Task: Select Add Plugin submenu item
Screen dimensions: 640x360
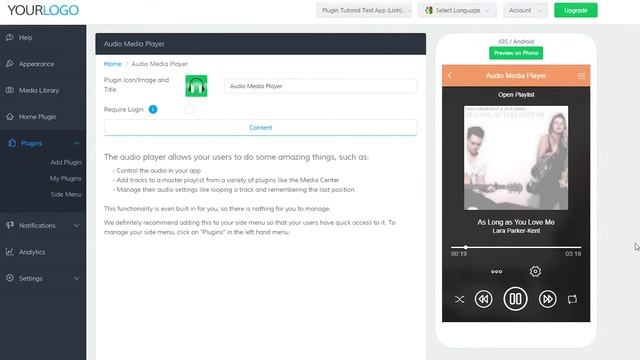Action: coord(66,162)
